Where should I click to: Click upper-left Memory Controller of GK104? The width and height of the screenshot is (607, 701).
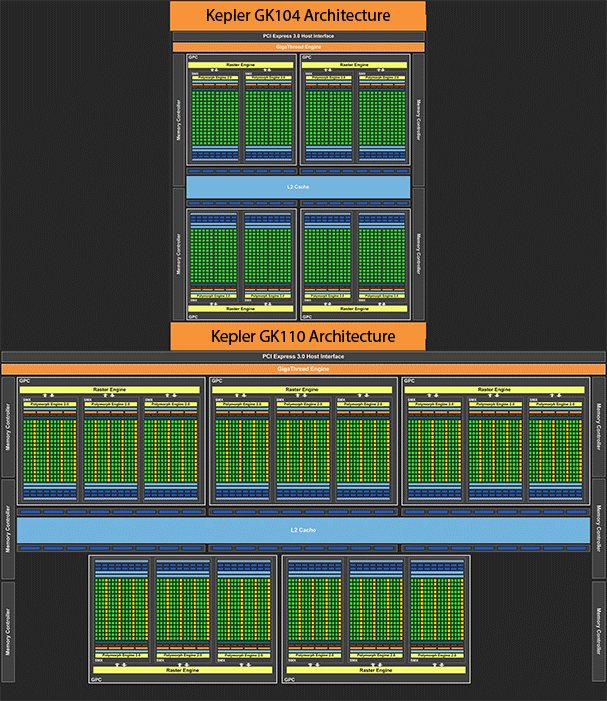point(179,120)
